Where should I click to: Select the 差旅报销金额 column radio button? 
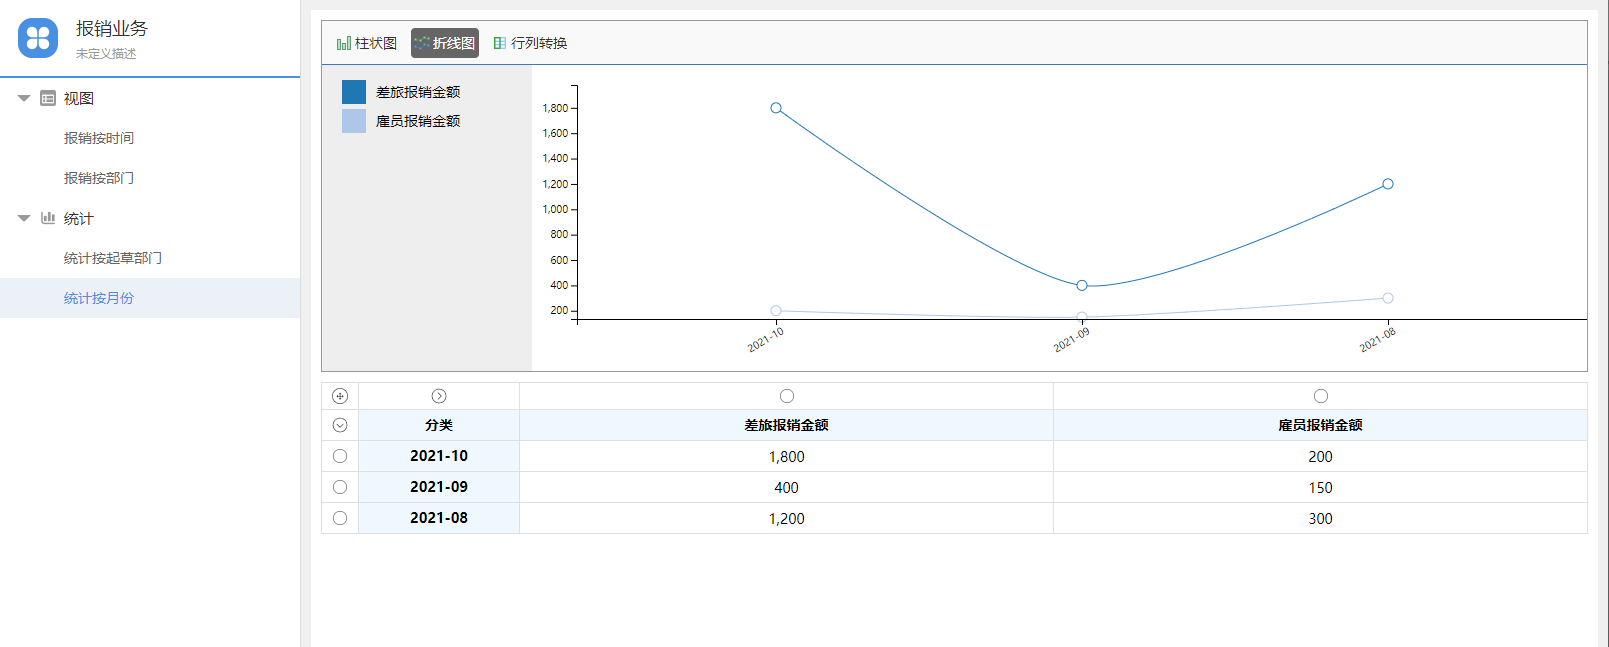787,396
